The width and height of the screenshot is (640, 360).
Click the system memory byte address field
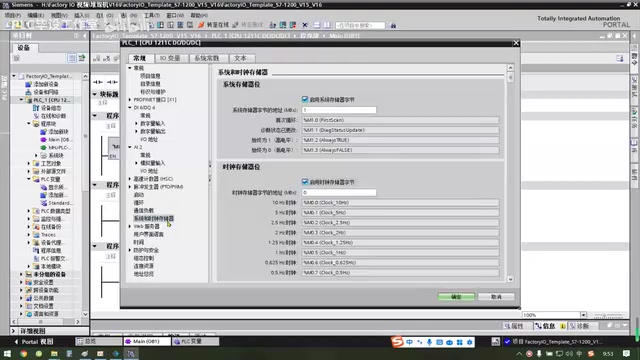pos(339,110)
